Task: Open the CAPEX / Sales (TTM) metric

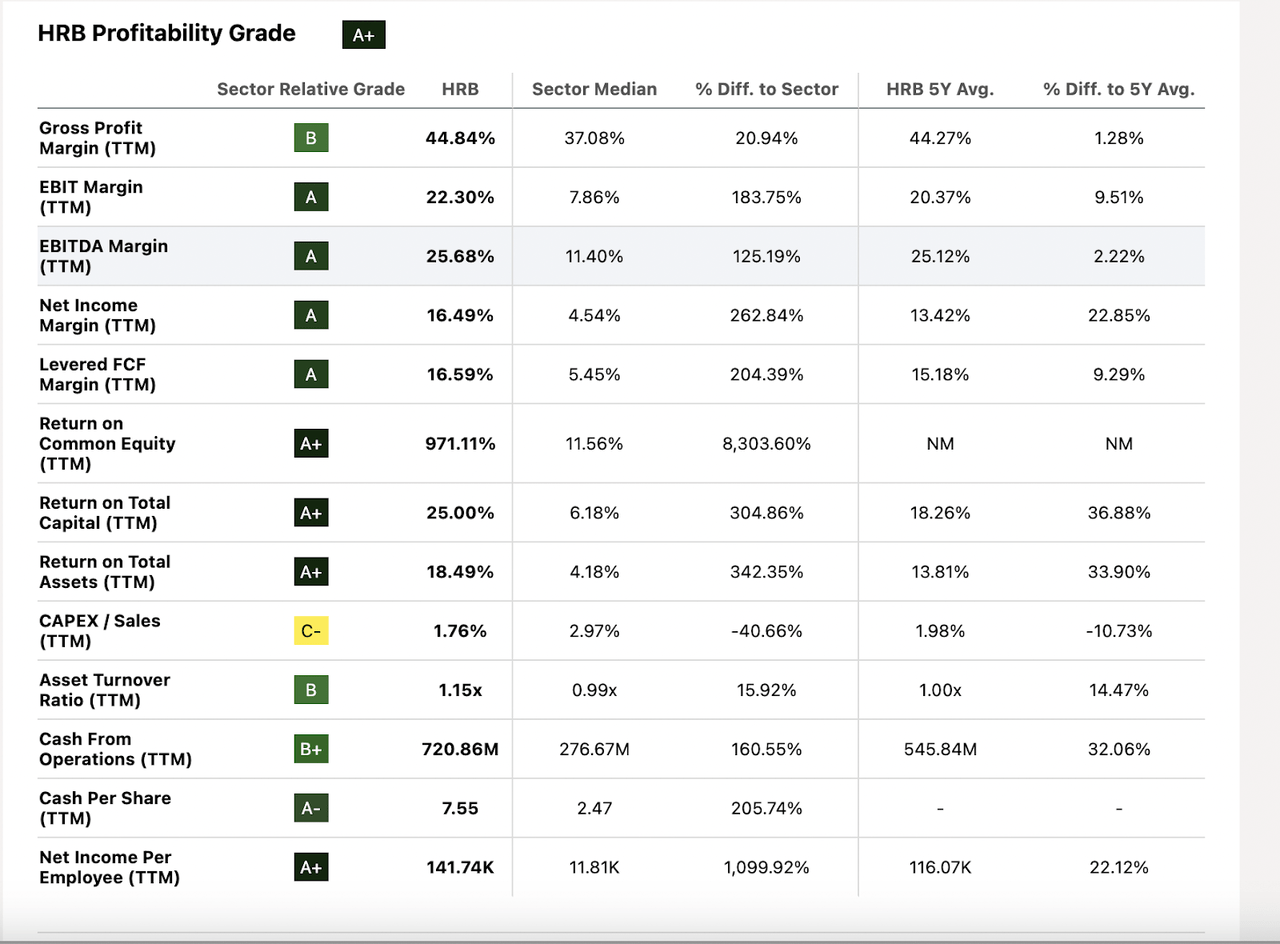Action: pos(100,630)
